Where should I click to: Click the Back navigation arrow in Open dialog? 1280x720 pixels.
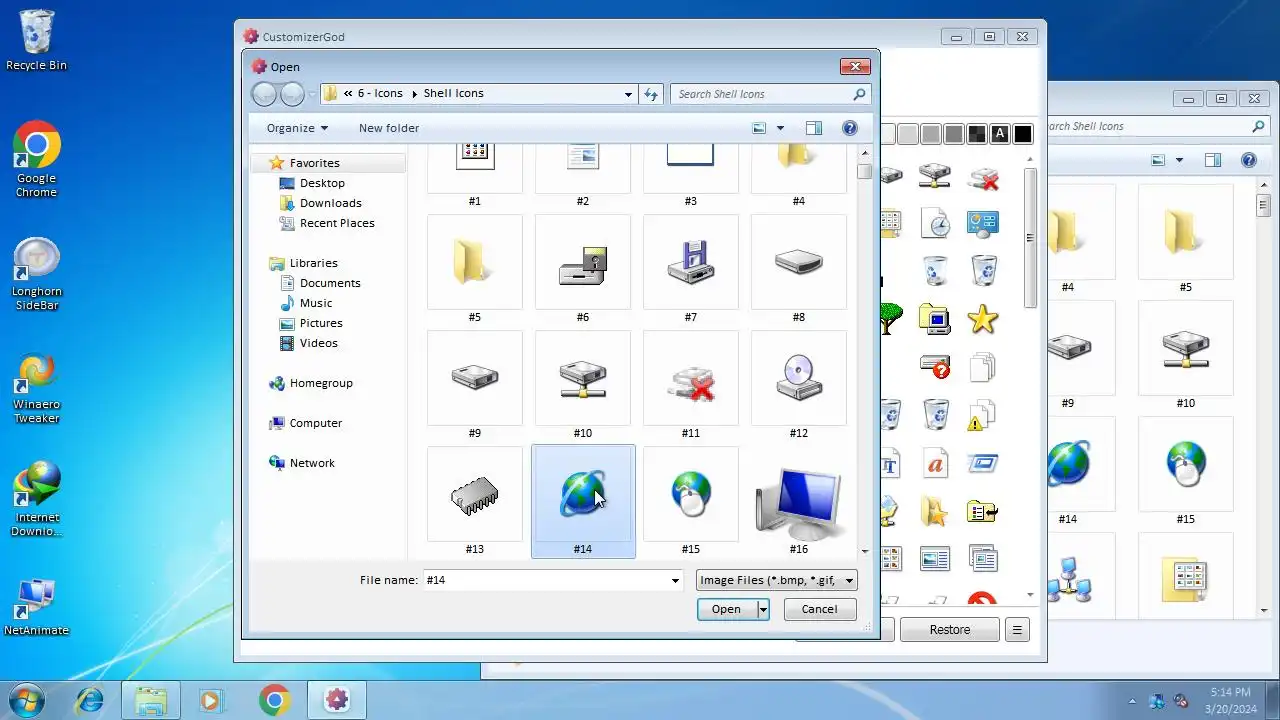point(264,94)
